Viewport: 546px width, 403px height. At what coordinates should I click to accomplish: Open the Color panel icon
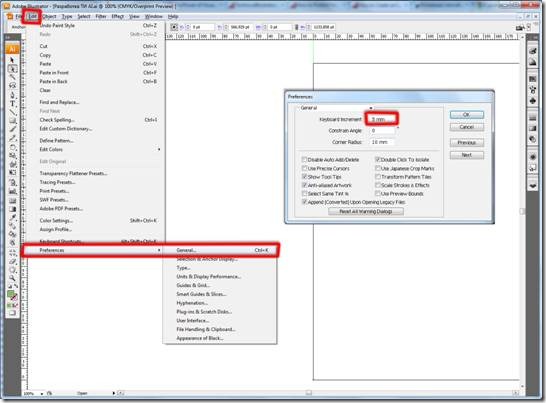tap(532, 51)
